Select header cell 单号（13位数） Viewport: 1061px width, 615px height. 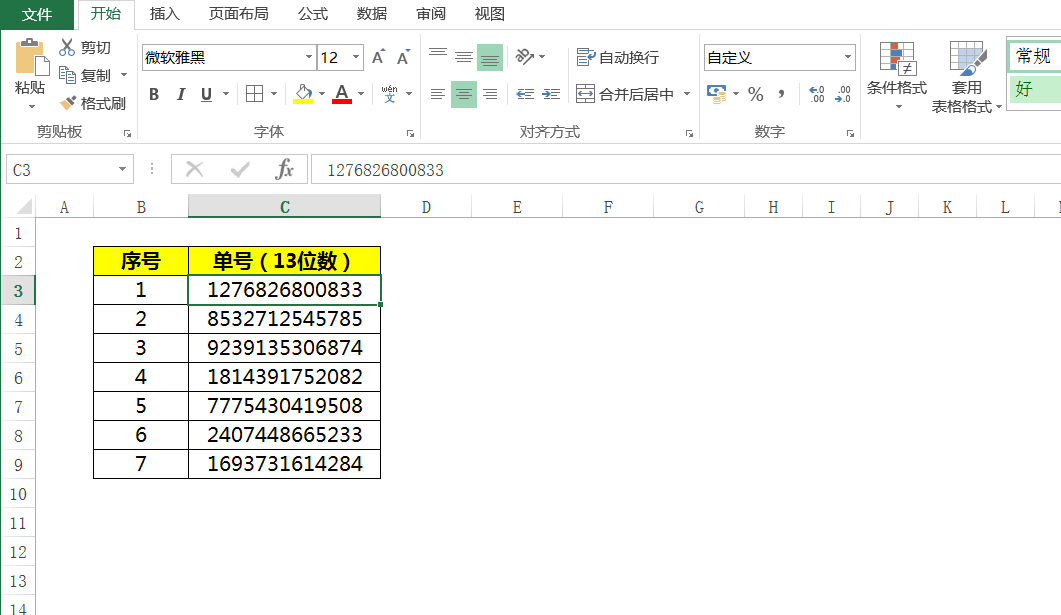click(285, 260)
